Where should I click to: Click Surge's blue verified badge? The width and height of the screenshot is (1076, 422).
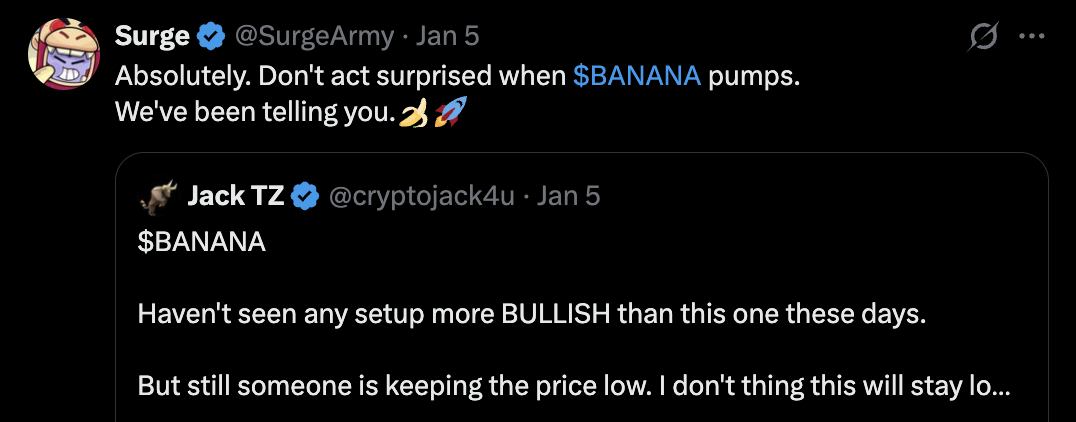coord(210,37)
